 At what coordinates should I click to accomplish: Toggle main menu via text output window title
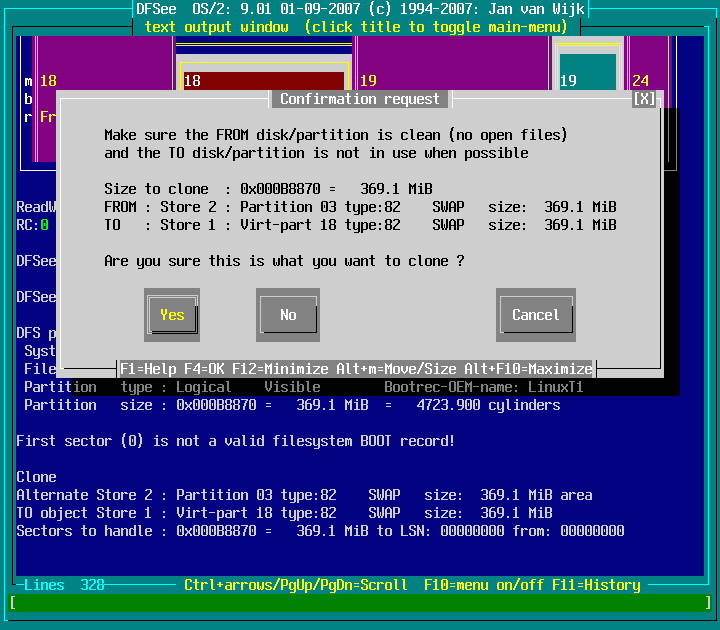pos(359,26)
